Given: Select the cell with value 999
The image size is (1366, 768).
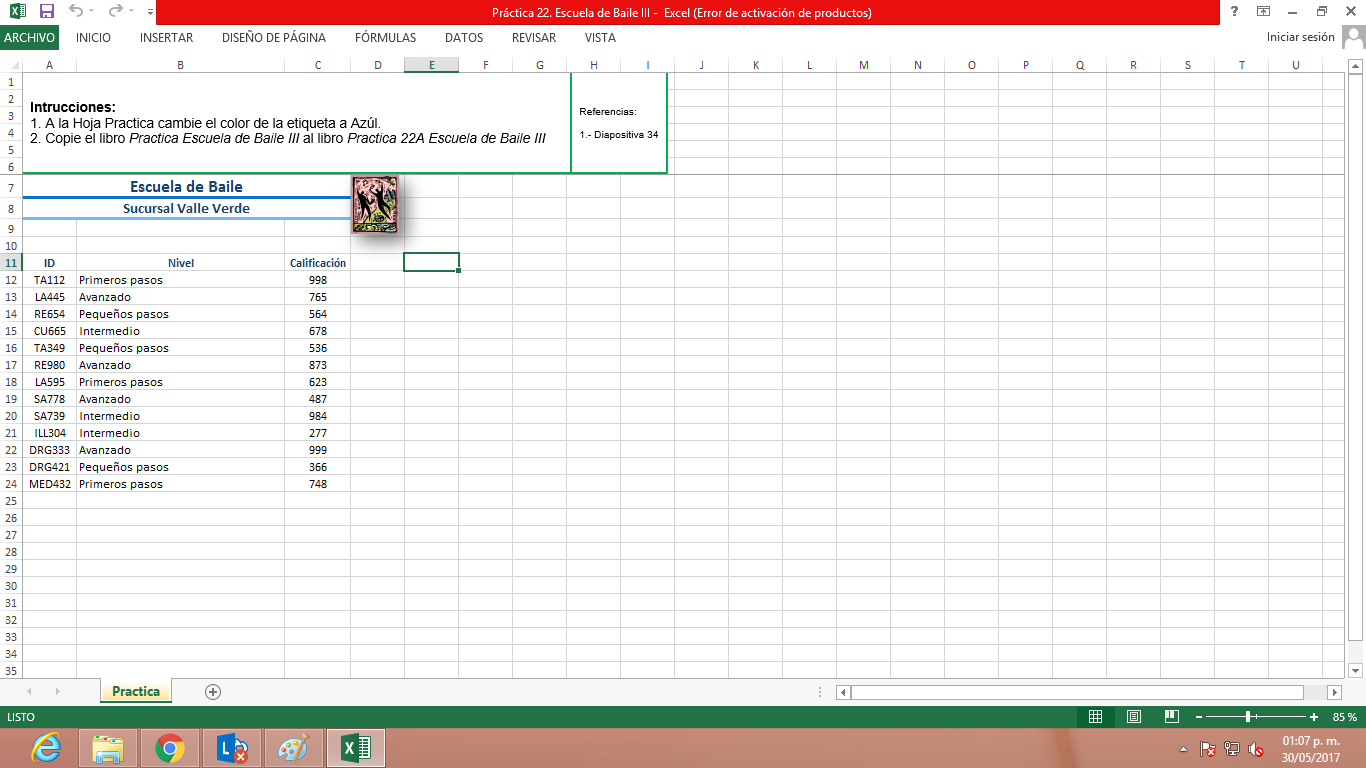Looking at the screenshot, I should coord(318,450).
